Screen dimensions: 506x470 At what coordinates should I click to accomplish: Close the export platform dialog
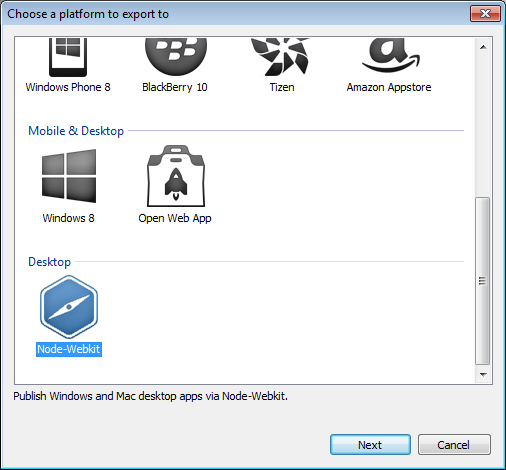click(485, 14)
